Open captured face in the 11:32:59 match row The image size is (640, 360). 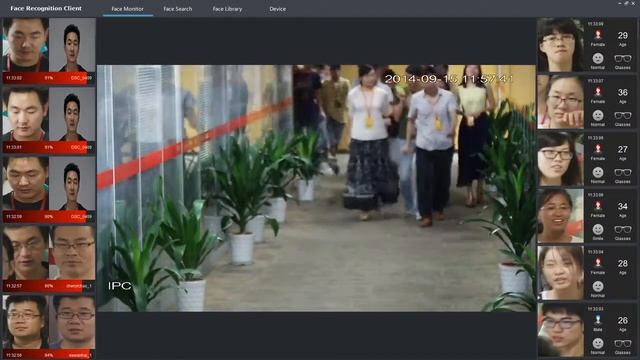pyautogui.click(x=26, y=184)
